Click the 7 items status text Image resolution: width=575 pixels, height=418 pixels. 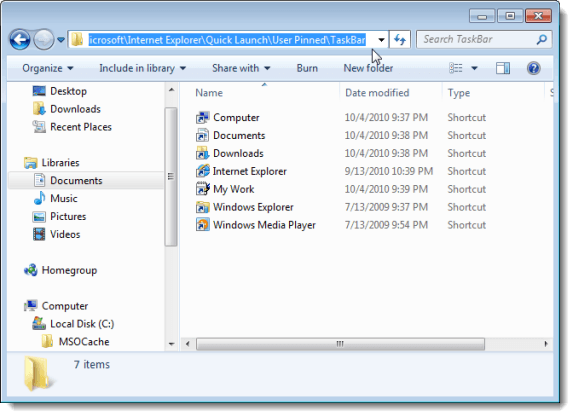pyautogui.click(x=92, y=365)
